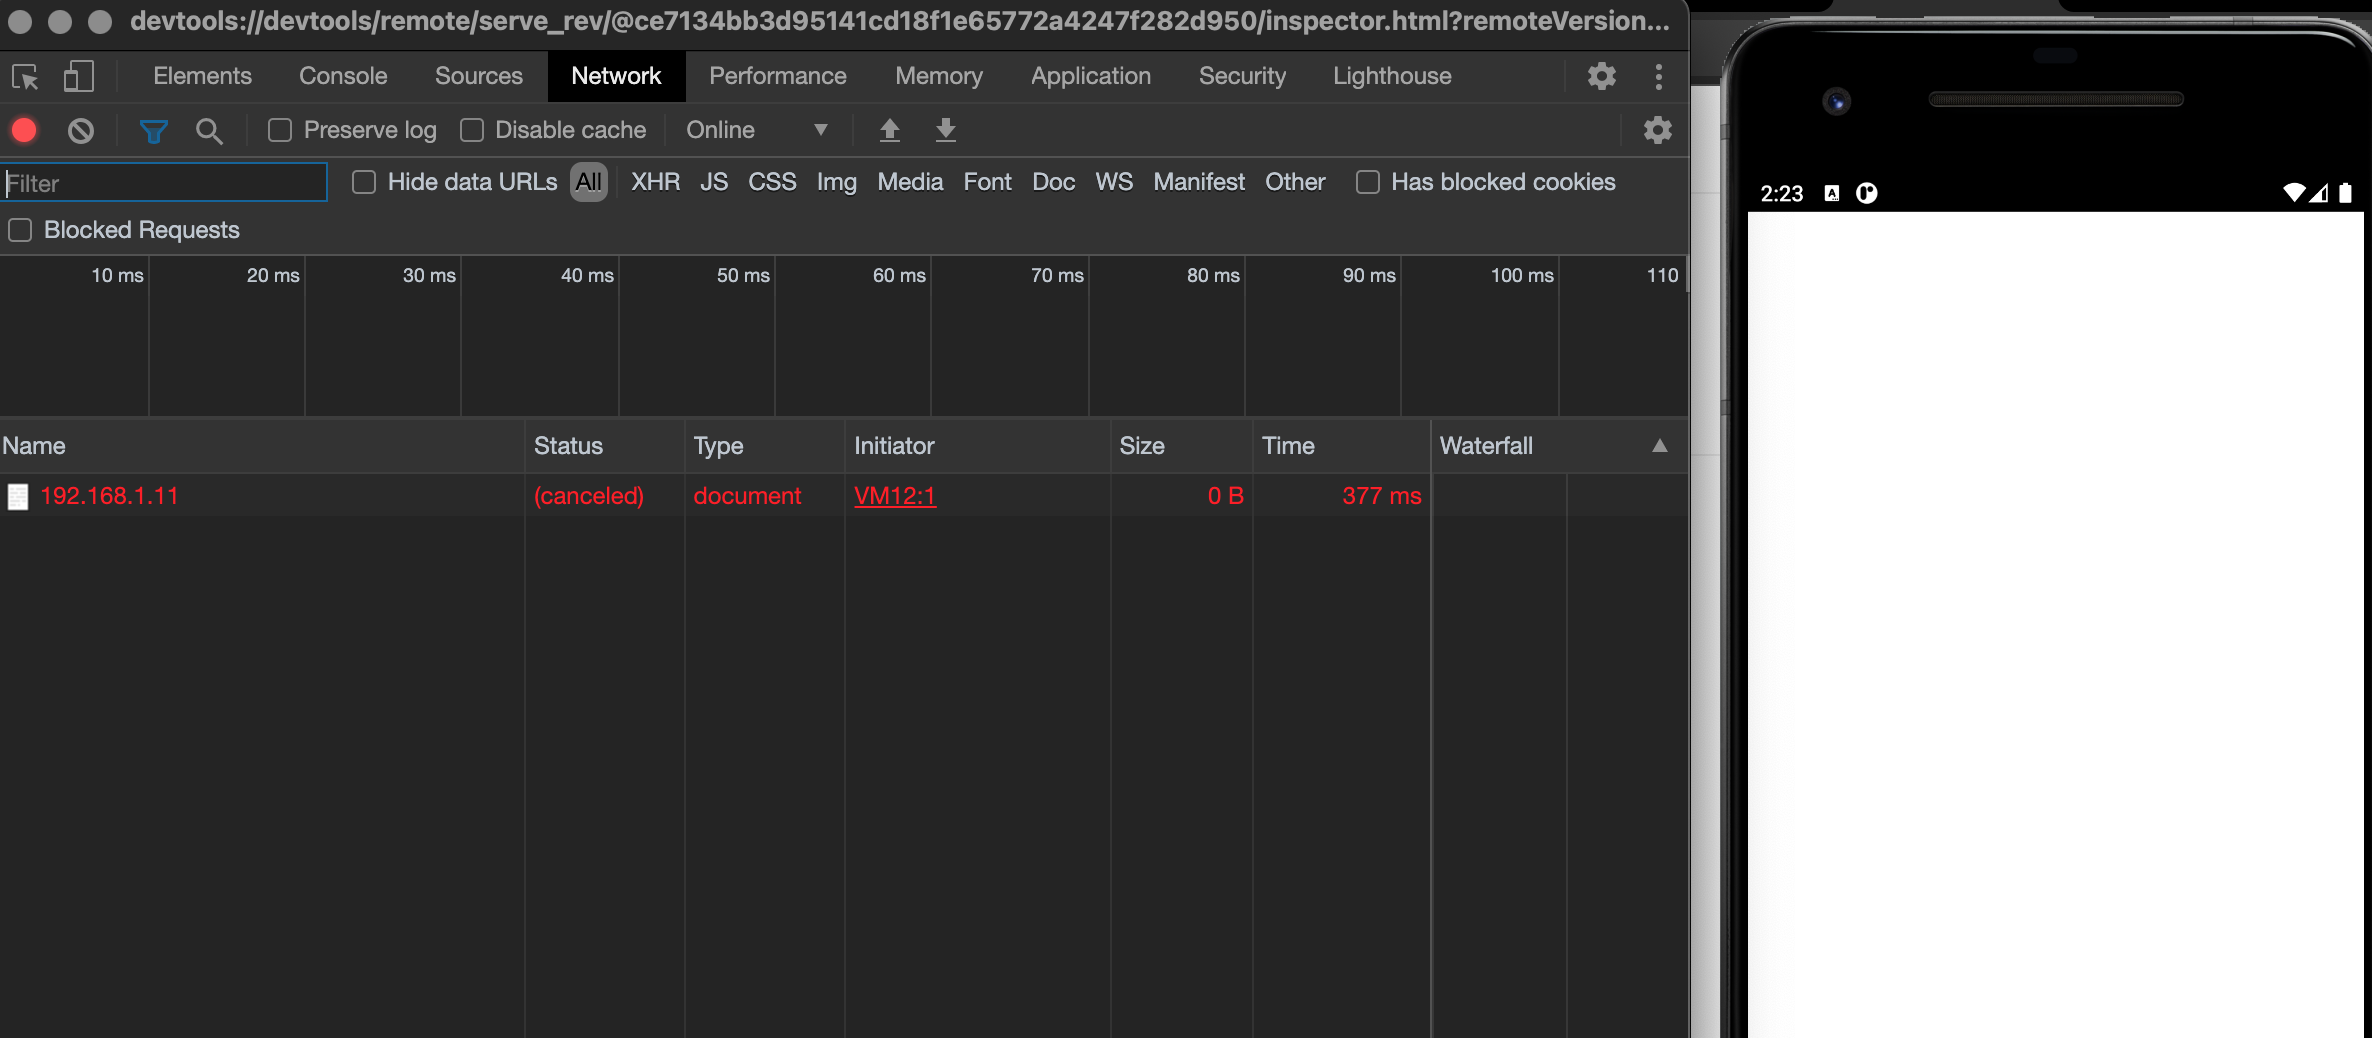This screenshot has width=2372, height=1038.
Task: Check the Blocked Requests checkbox
Action: tap(19, 230)
